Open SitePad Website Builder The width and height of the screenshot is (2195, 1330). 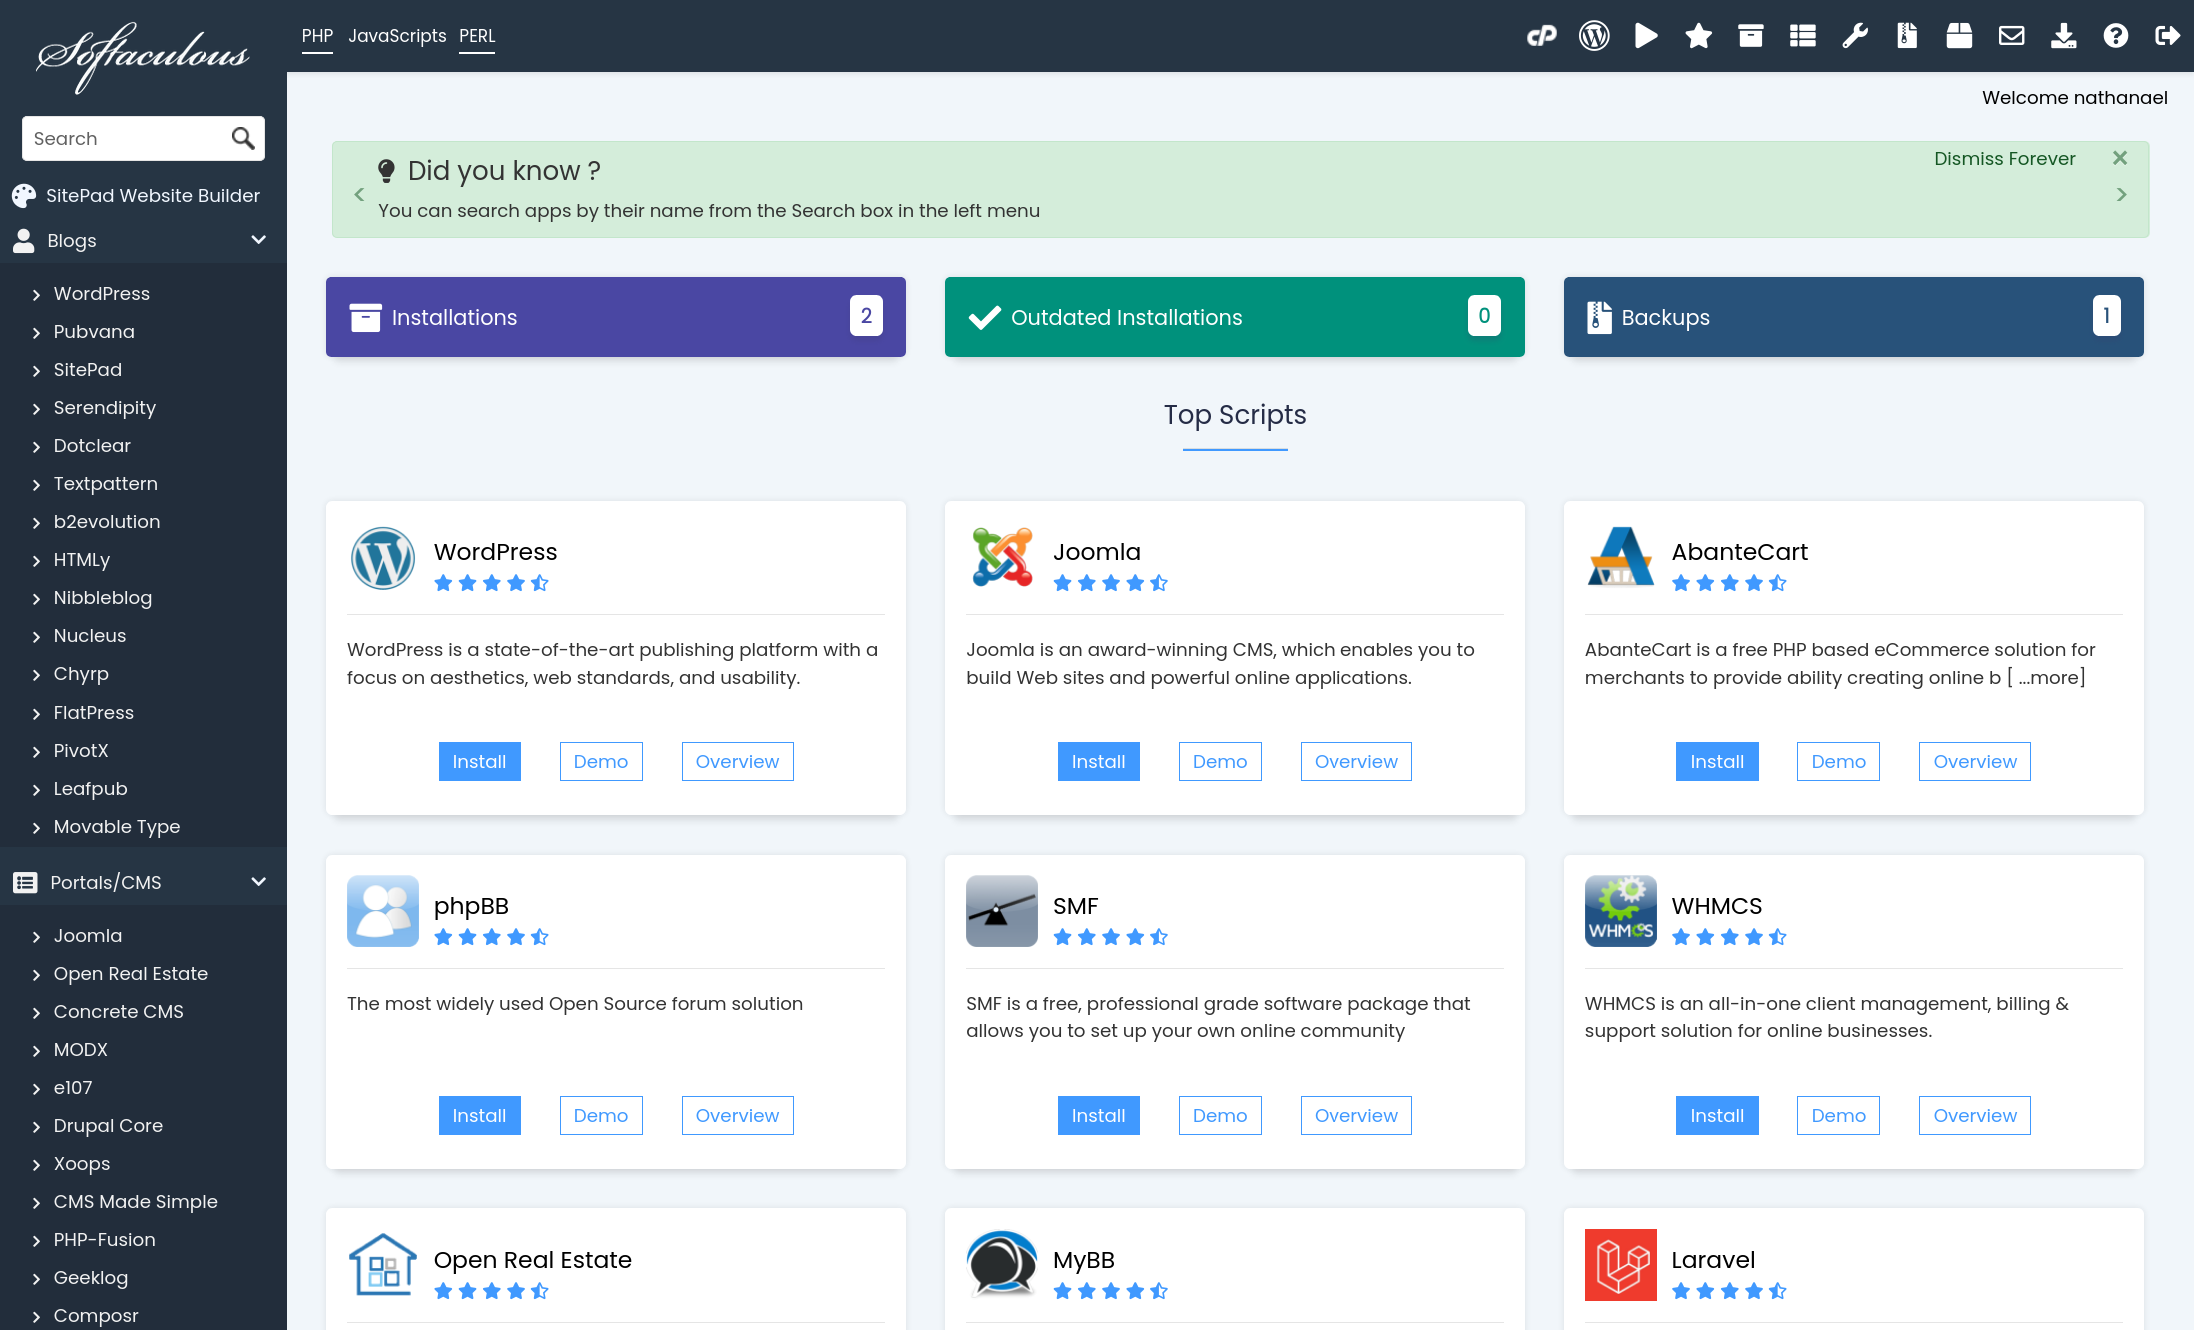click(x=136, y=195)
